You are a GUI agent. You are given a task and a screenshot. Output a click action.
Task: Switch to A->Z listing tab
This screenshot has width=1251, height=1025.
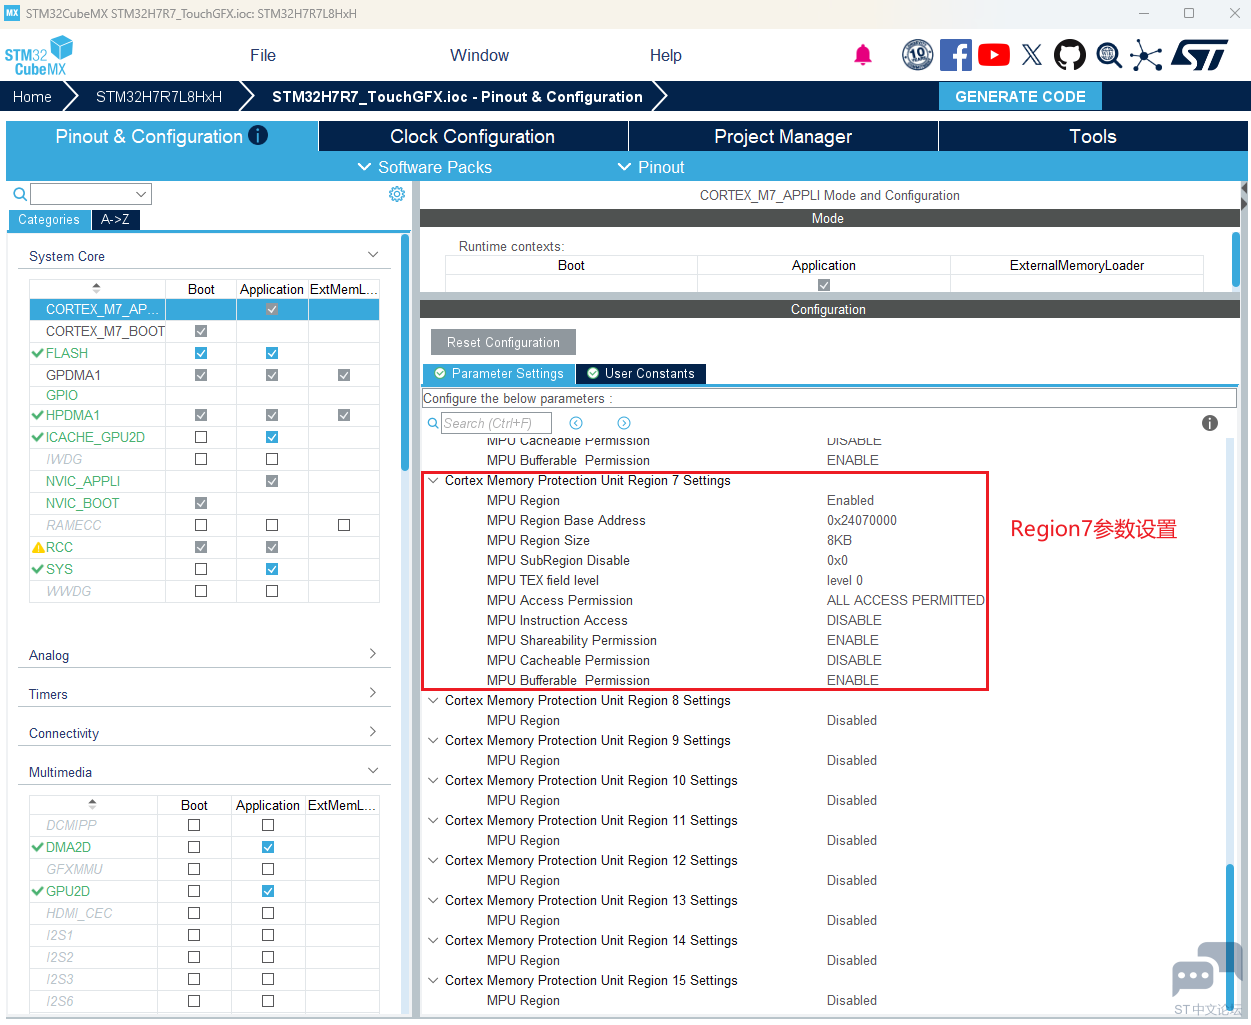[115, 220]
